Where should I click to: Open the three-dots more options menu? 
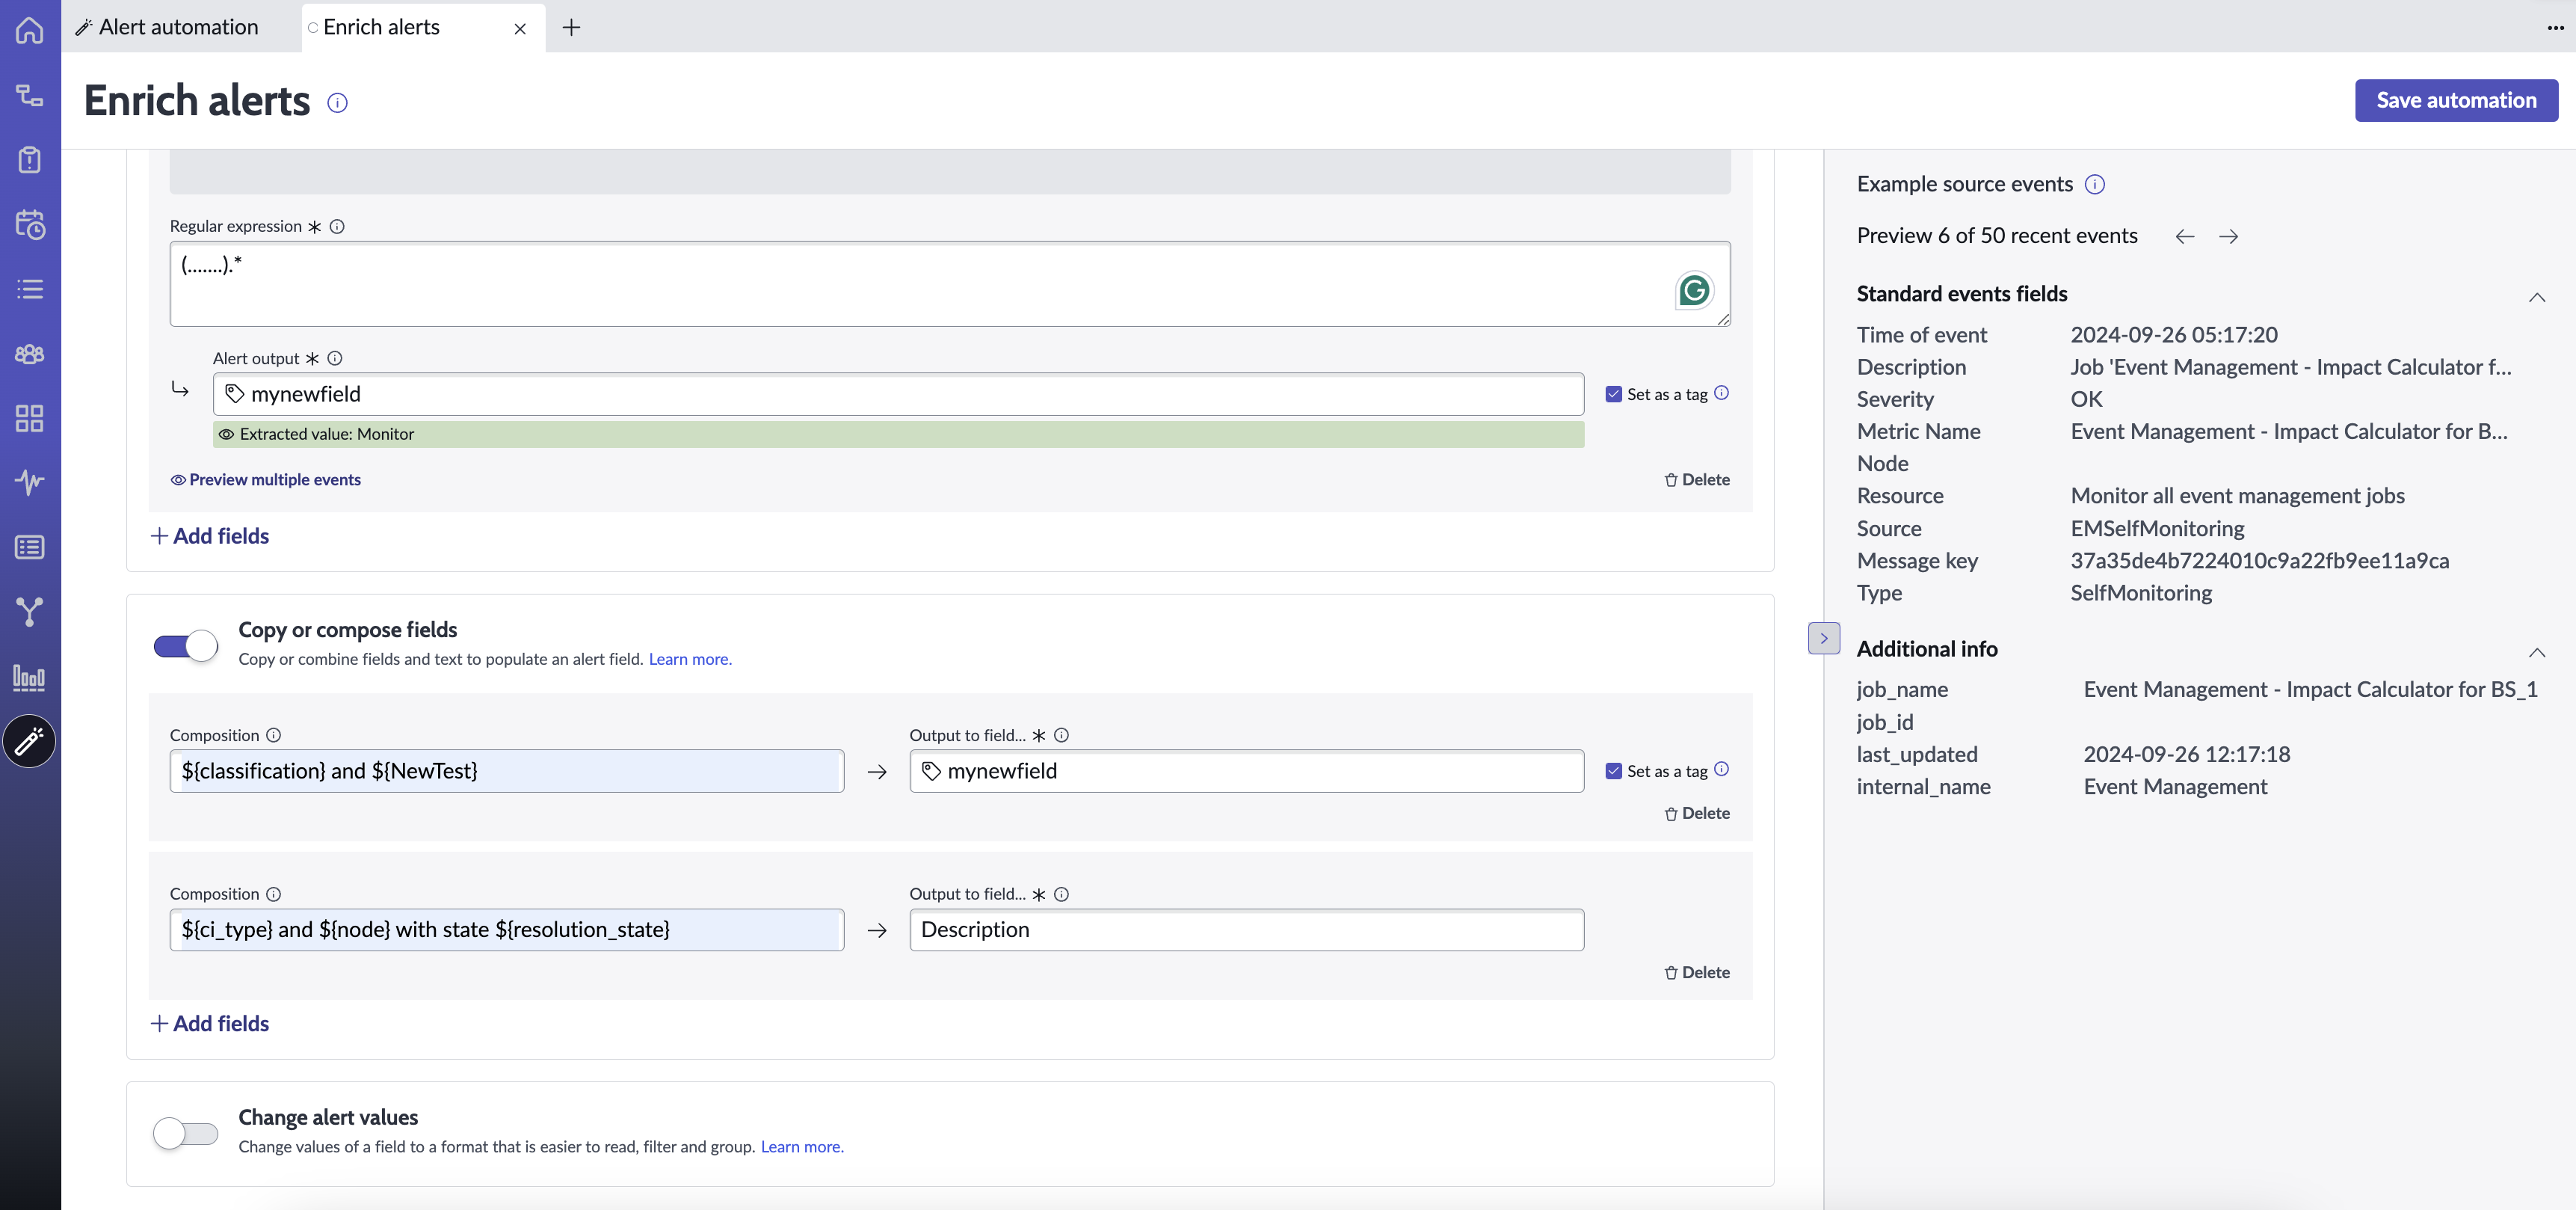(2555, 28)
